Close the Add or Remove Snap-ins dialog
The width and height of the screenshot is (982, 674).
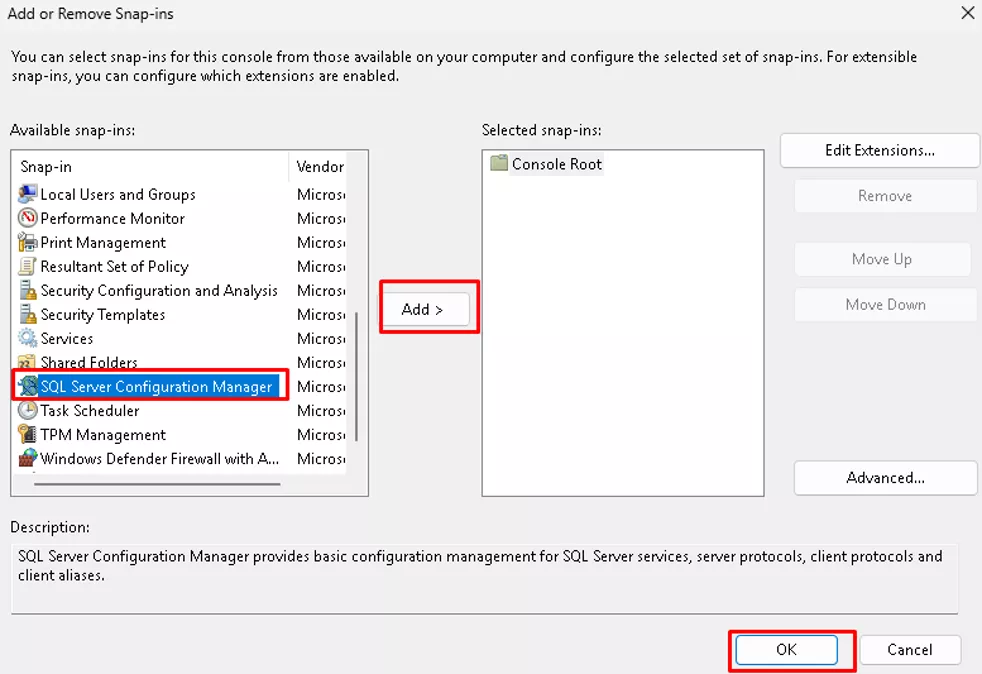tap(968, 13)
